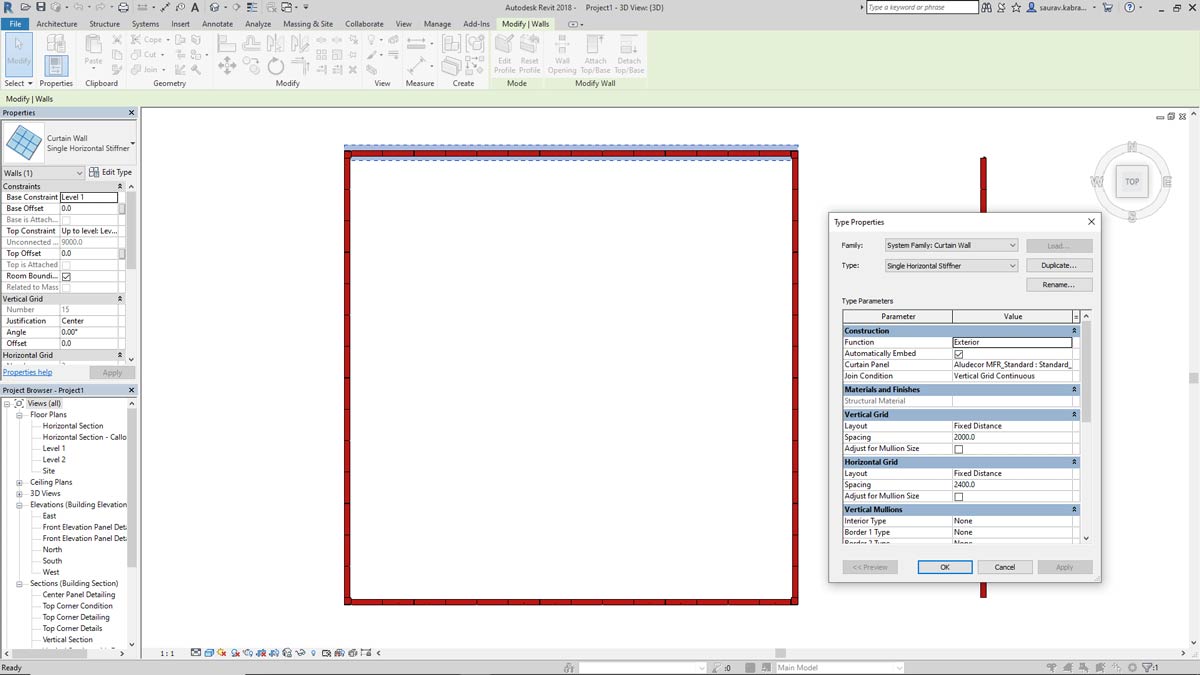
Task: Collapse the Floor Plans tree node
Action: pyautogui.click(x=20, y=414)
